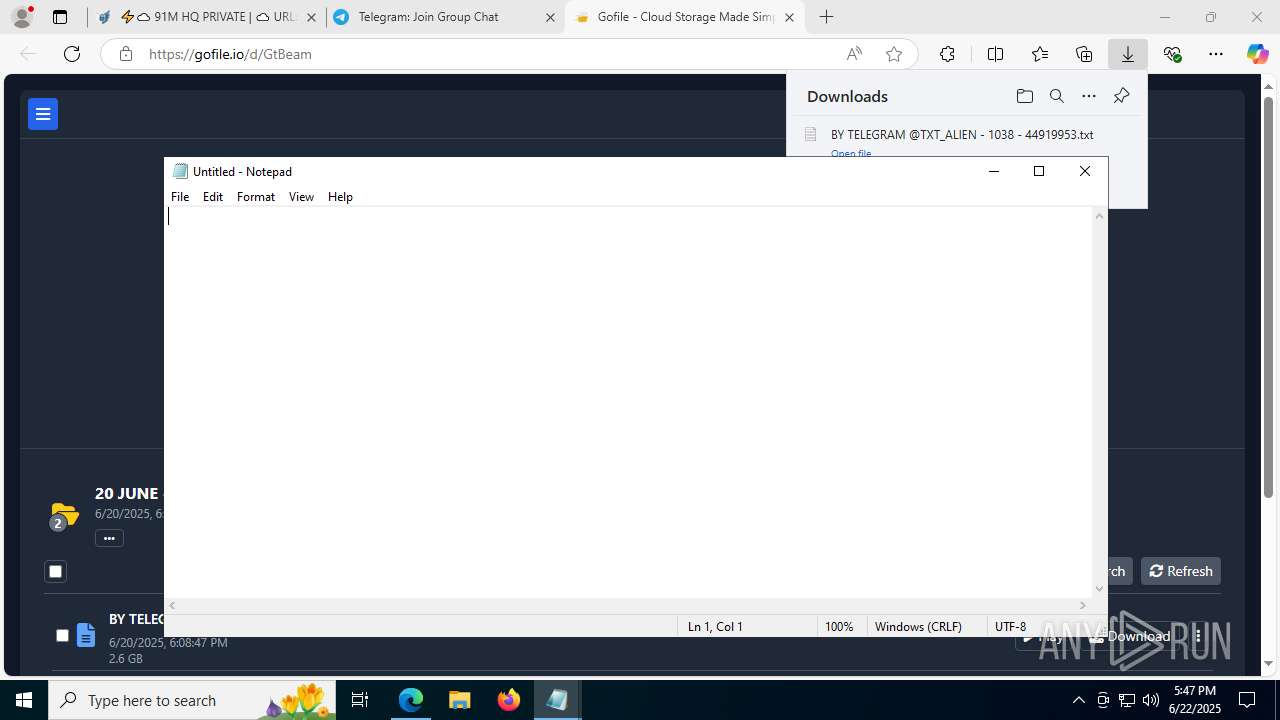Open Browser essentials icon
The width and height of the screenshot is (1280, 720).
click(1172, 54)
